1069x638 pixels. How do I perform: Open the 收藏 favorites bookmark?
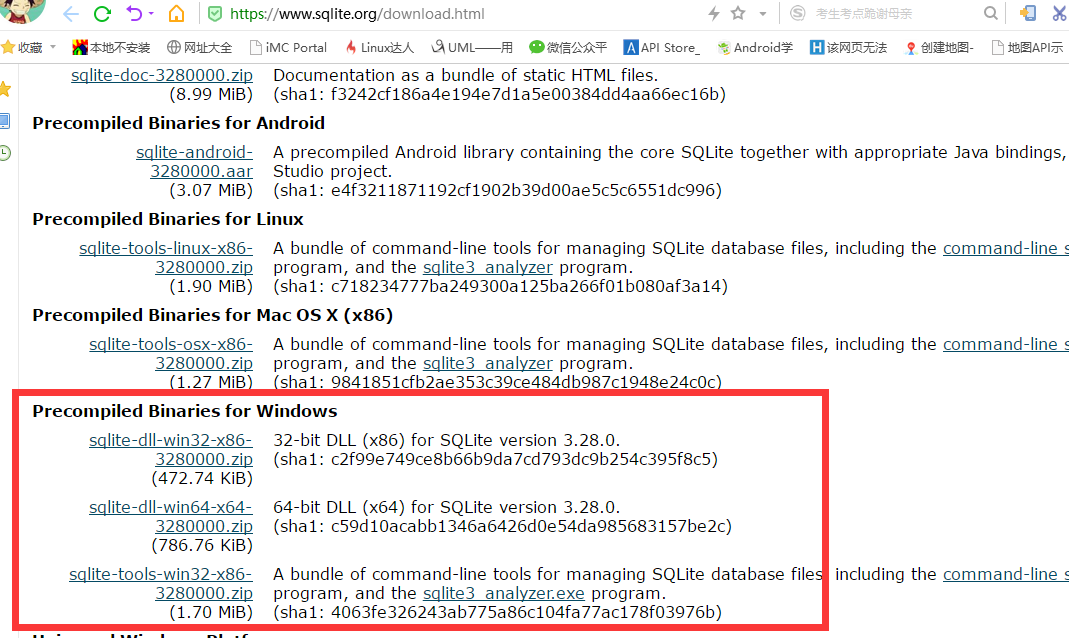click(x=22, y=47)
